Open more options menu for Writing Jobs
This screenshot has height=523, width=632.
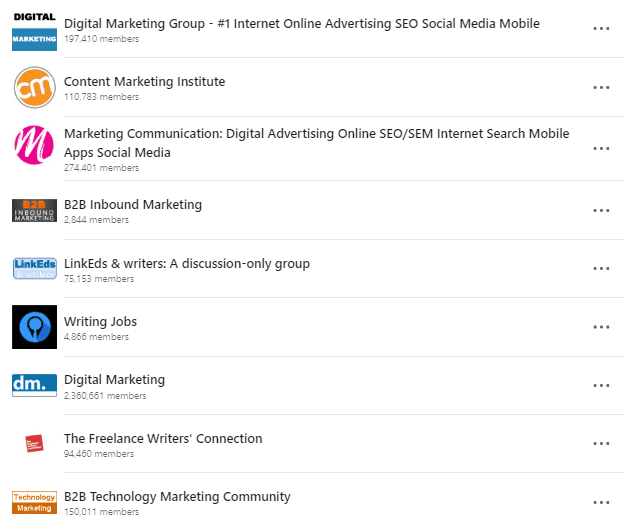pos(601,327)
